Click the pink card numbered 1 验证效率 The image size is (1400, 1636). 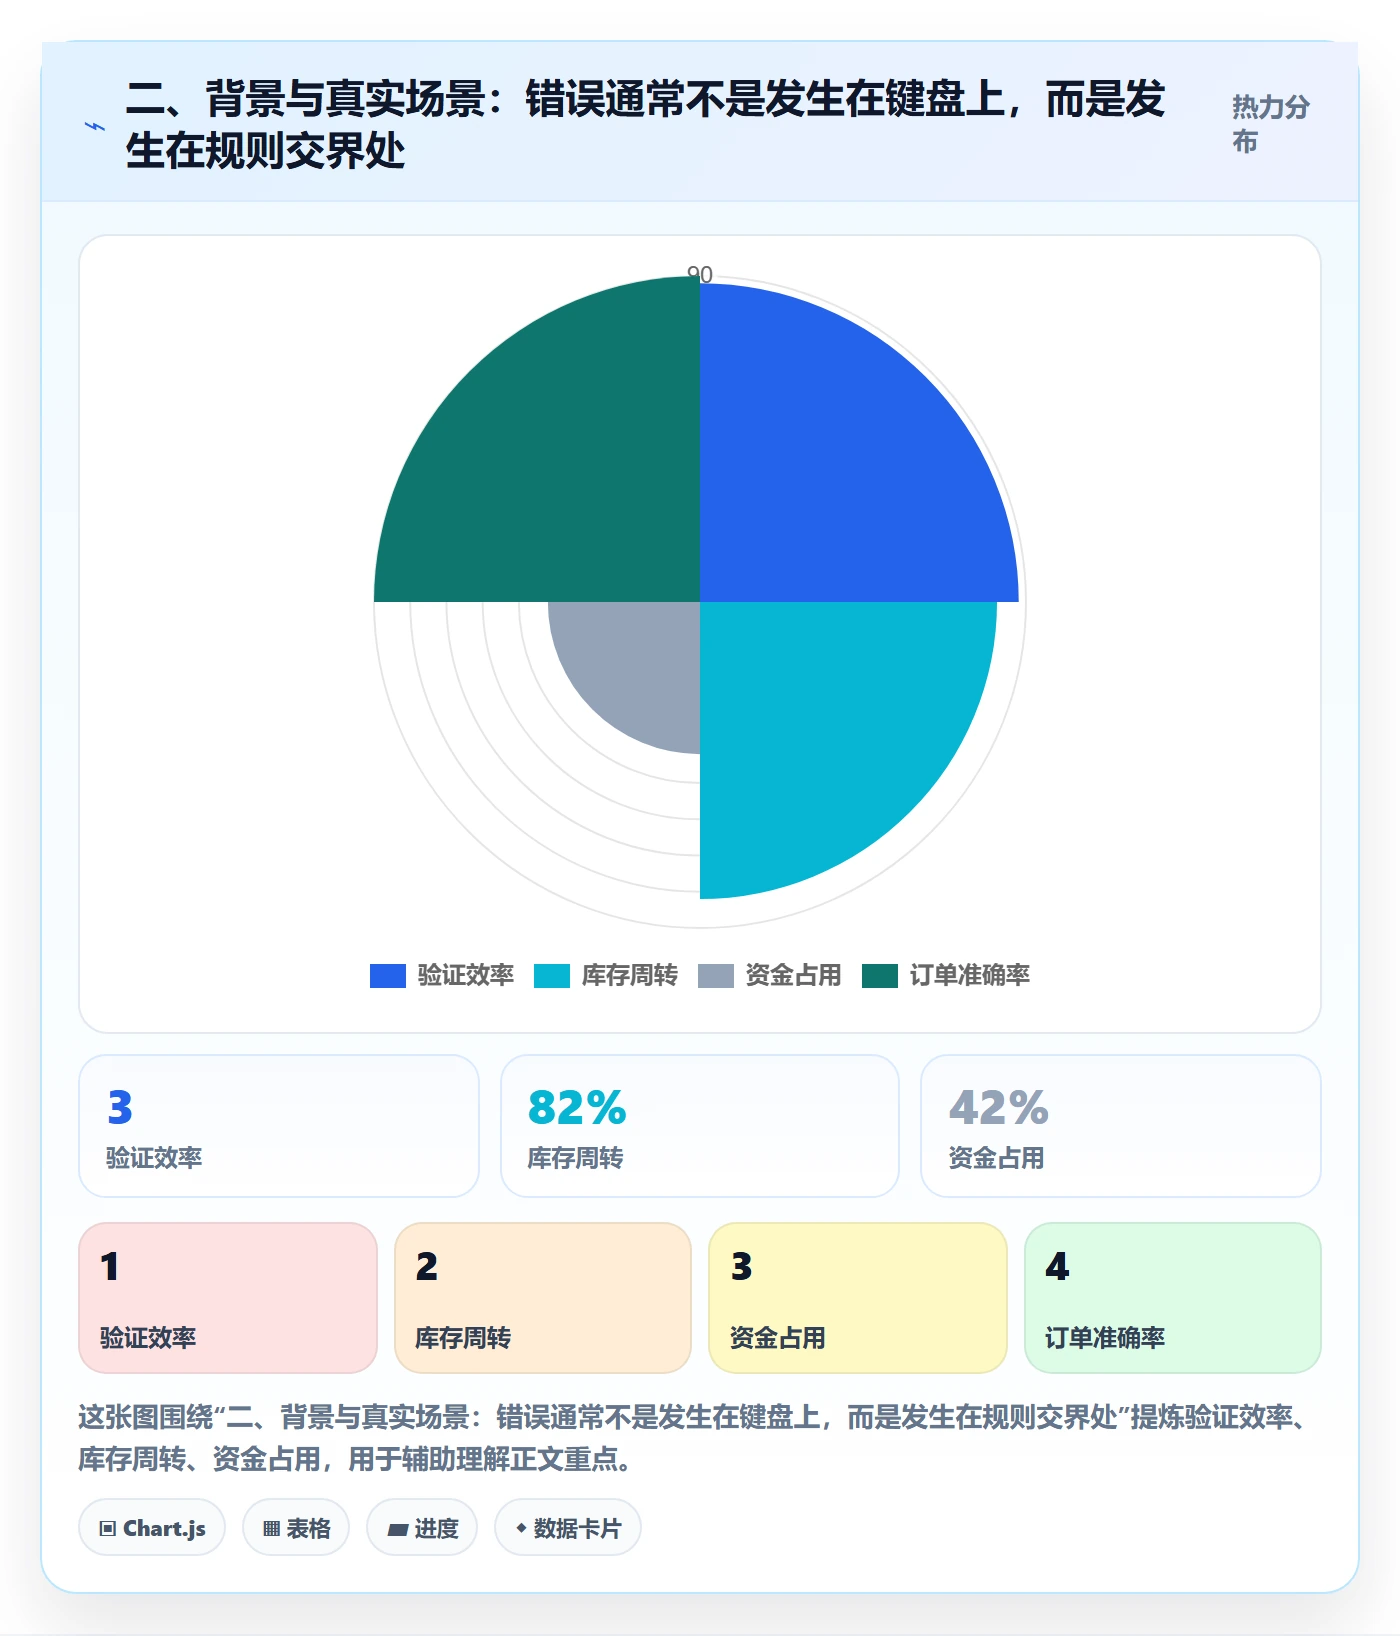[228, 1298]
